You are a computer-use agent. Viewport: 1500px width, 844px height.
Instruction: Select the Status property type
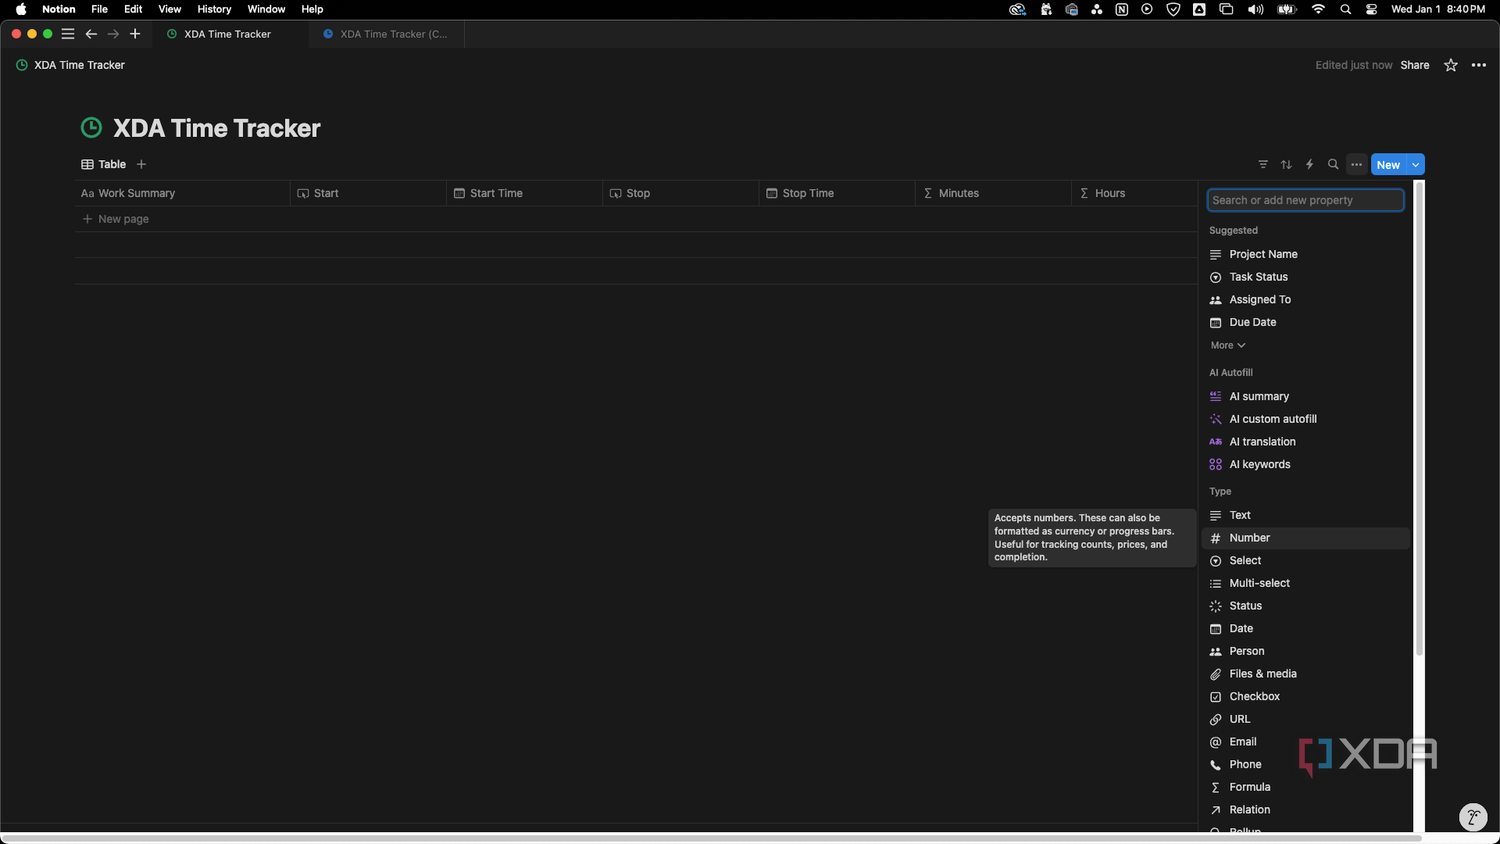tap(1305, 606)
